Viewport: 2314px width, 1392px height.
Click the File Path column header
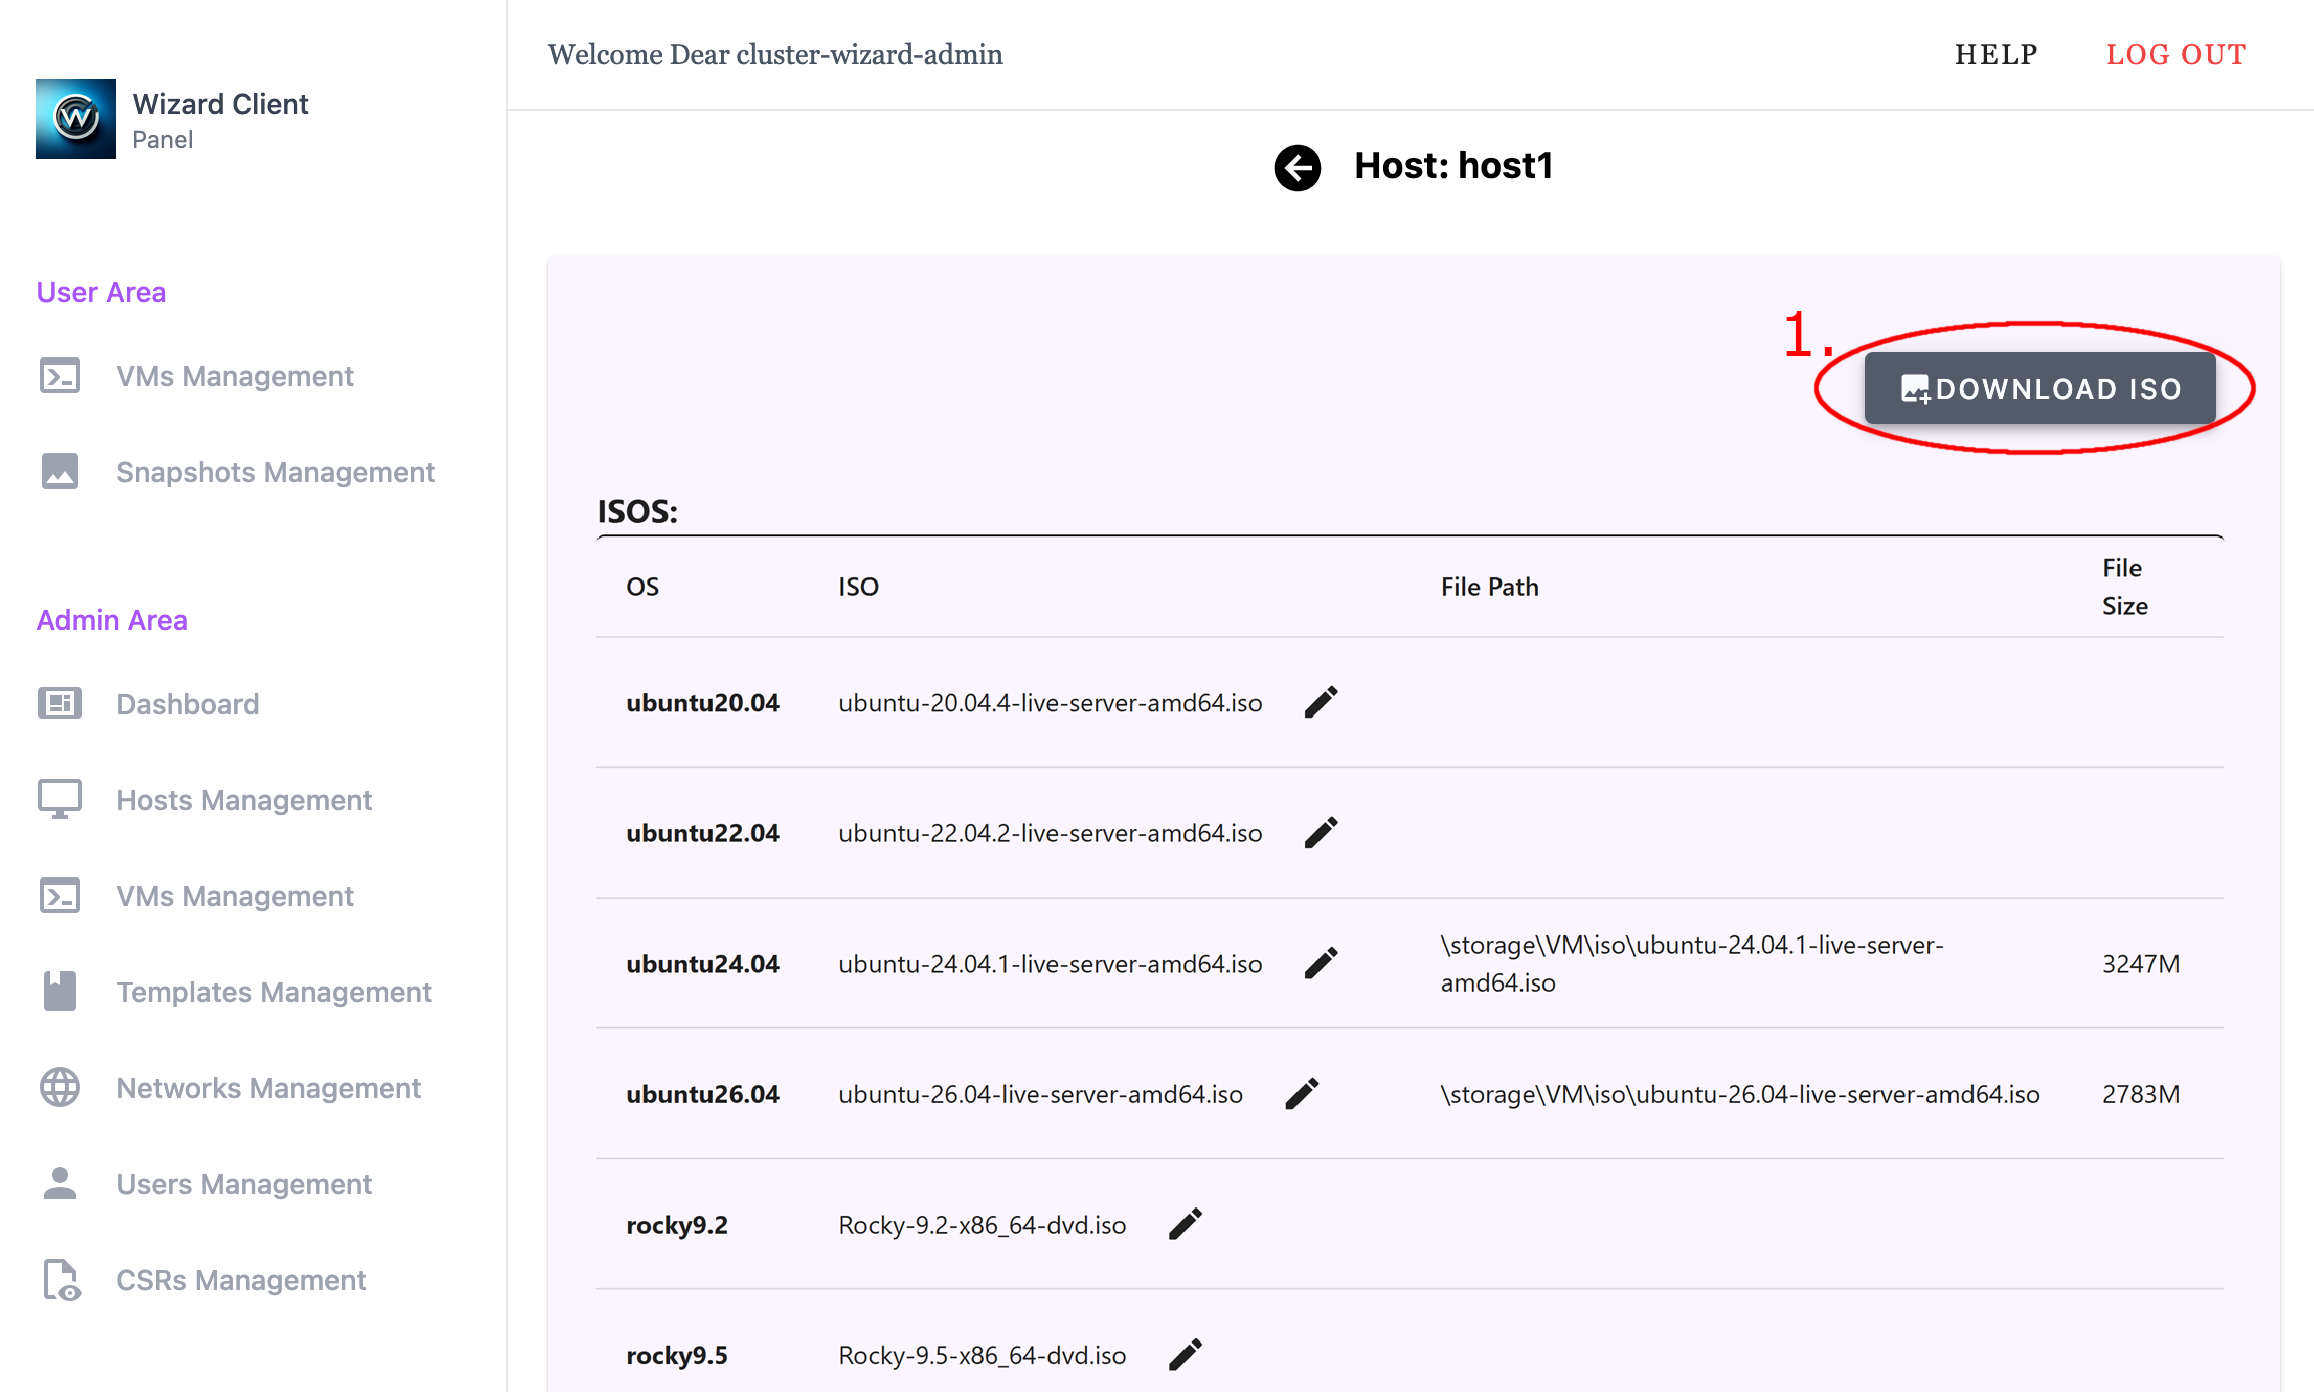coord(1489,587)
